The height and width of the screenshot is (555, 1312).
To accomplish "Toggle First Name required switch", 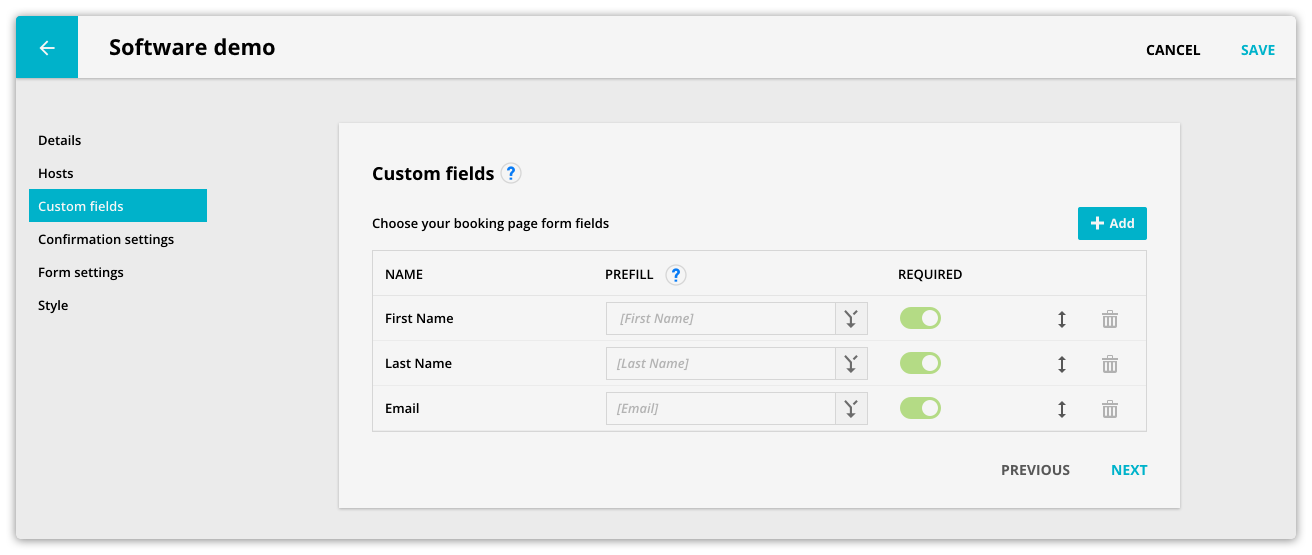I will (x=920, y=318).
